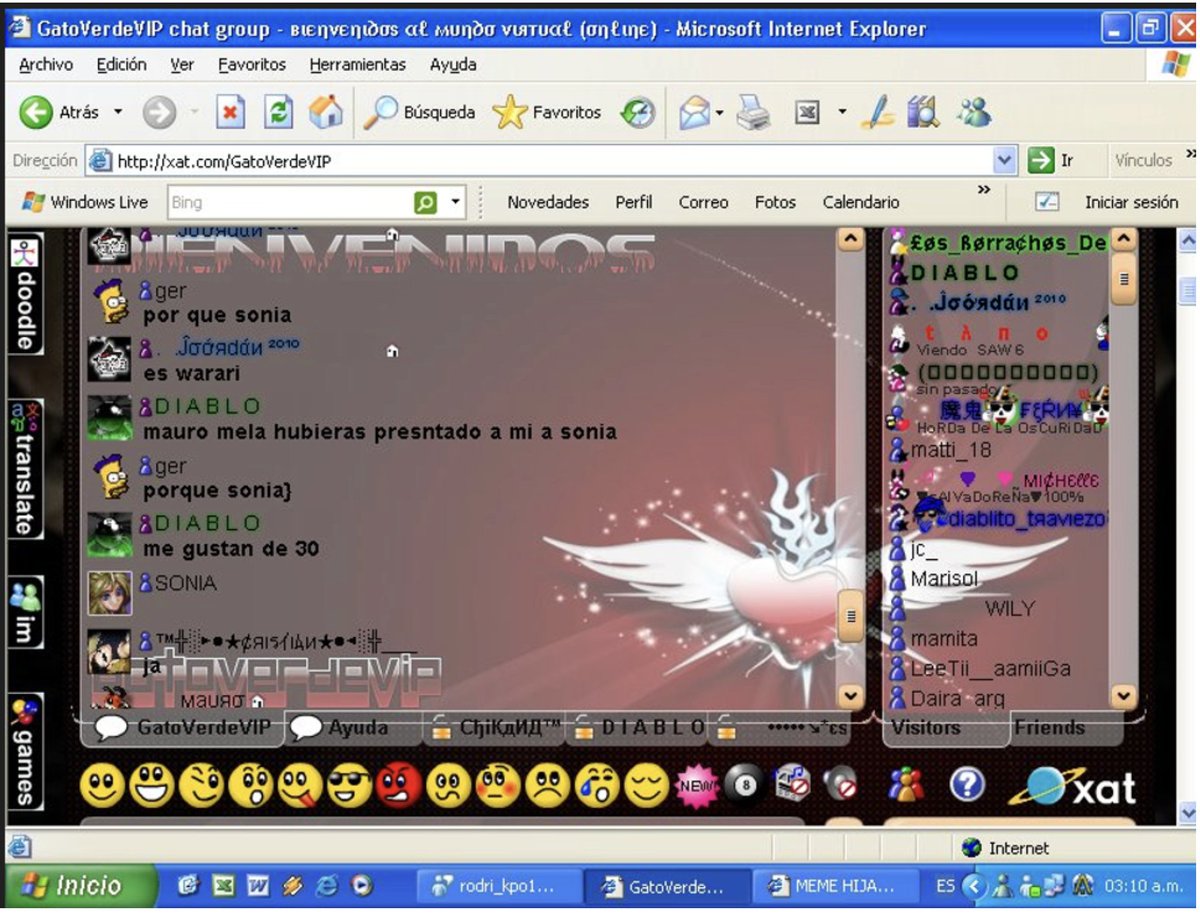The height and width of the screenshot is (914, 1200).
Task: Open Favoritos star panel
Action: tap(547, 112)
